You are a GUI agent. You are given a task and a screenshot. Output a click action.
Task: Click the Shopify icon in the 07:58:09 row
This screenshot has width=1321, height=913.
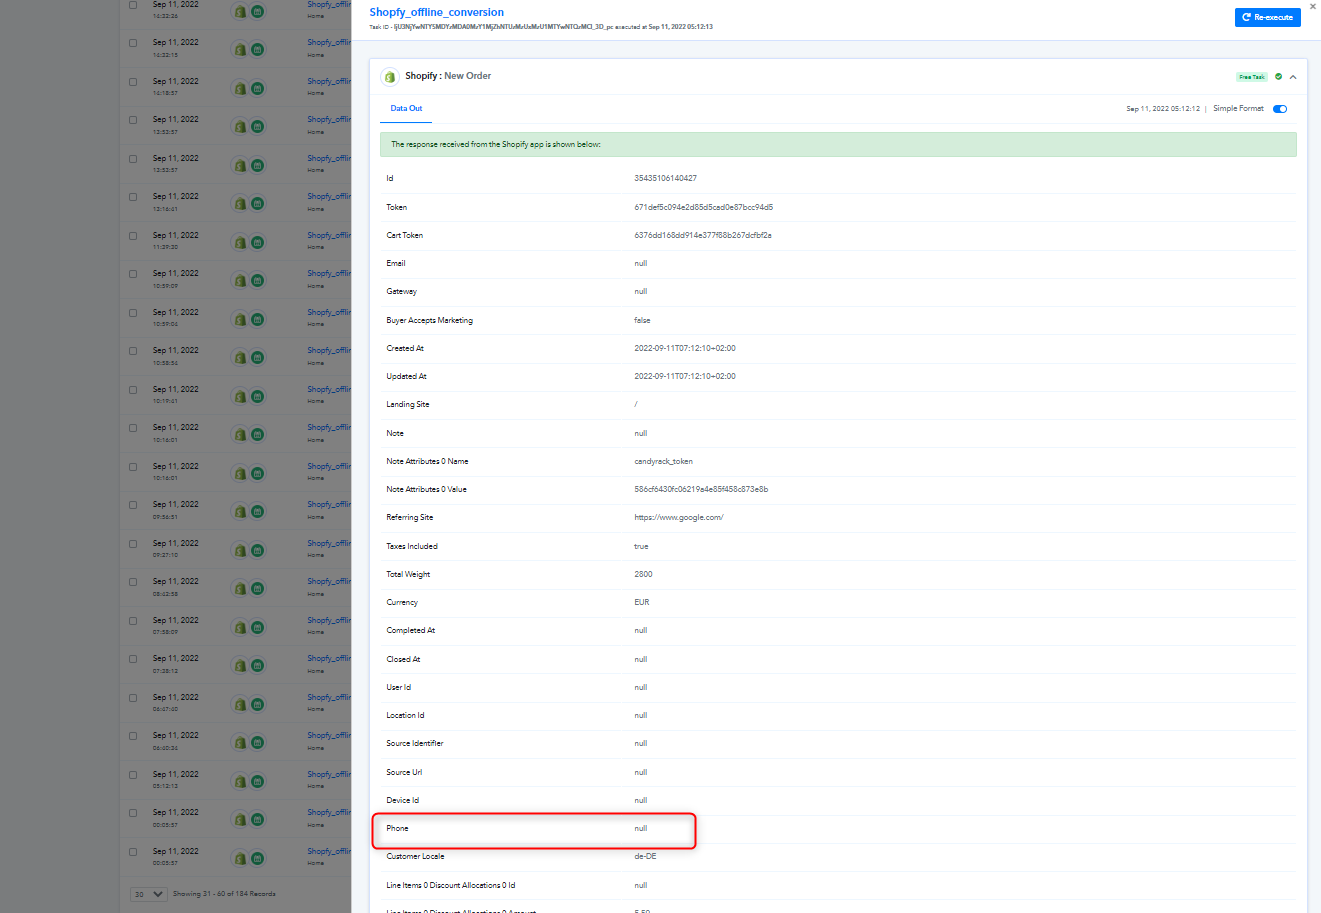pyautogui.click(x=240, y=628)
